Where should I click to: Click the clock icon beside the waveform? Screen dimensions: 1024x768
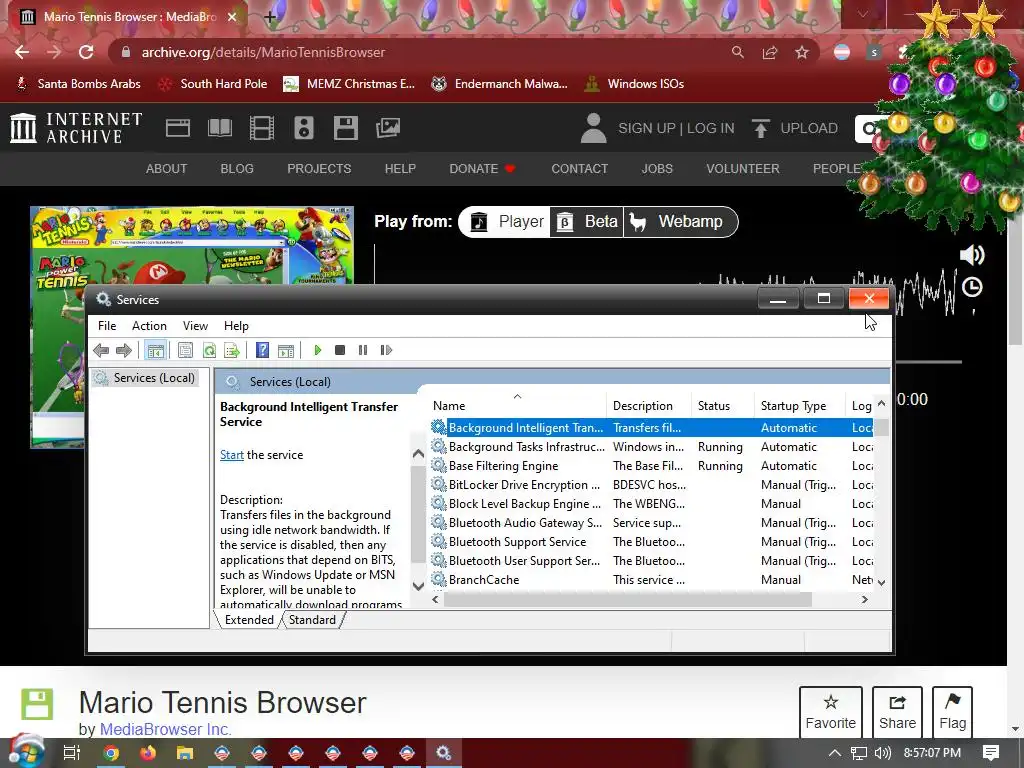[972, 287]
